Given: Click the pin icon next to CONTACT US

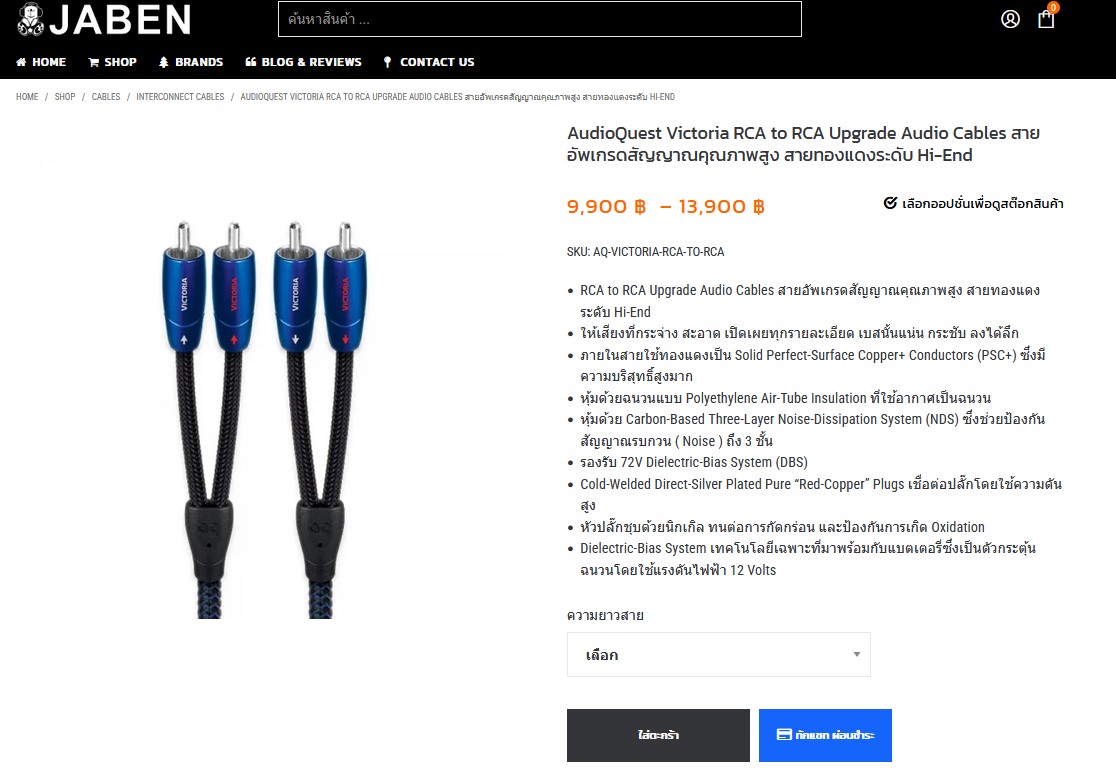Looking at the screenshot, I should pos(387,62).
